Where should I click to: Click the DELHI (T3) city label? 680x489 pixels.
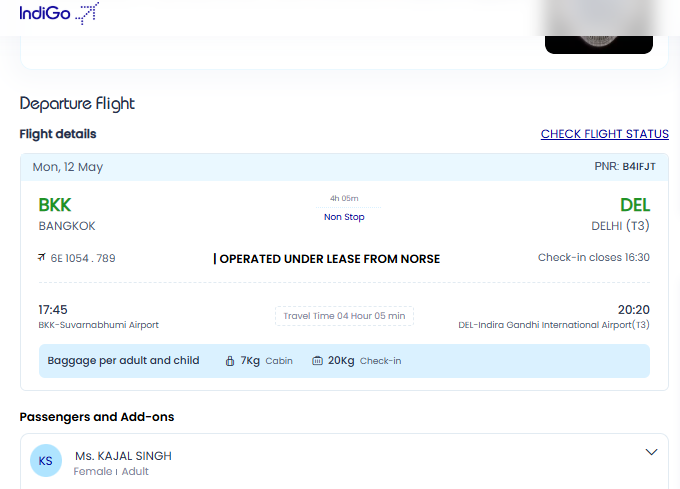click(x=620, y=226)
